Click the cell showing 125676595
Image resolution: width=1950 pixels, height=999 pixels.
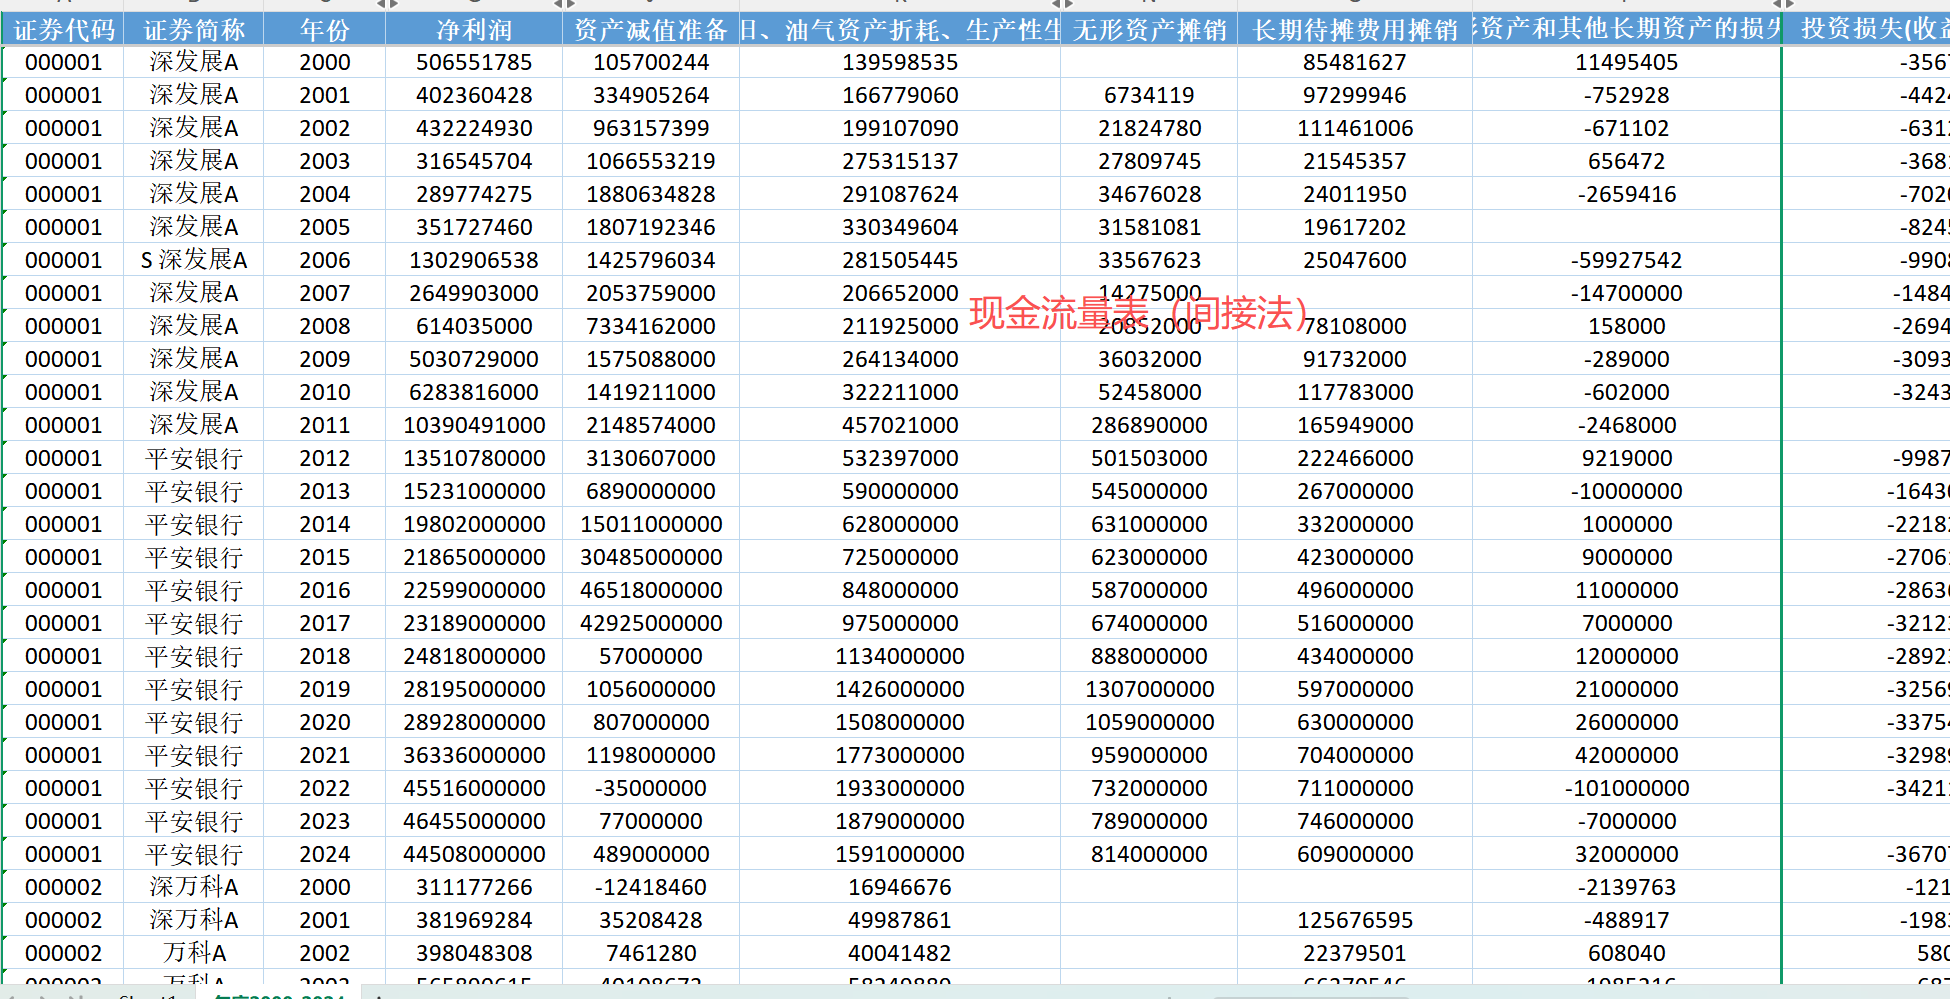[x=1355, y=920]
